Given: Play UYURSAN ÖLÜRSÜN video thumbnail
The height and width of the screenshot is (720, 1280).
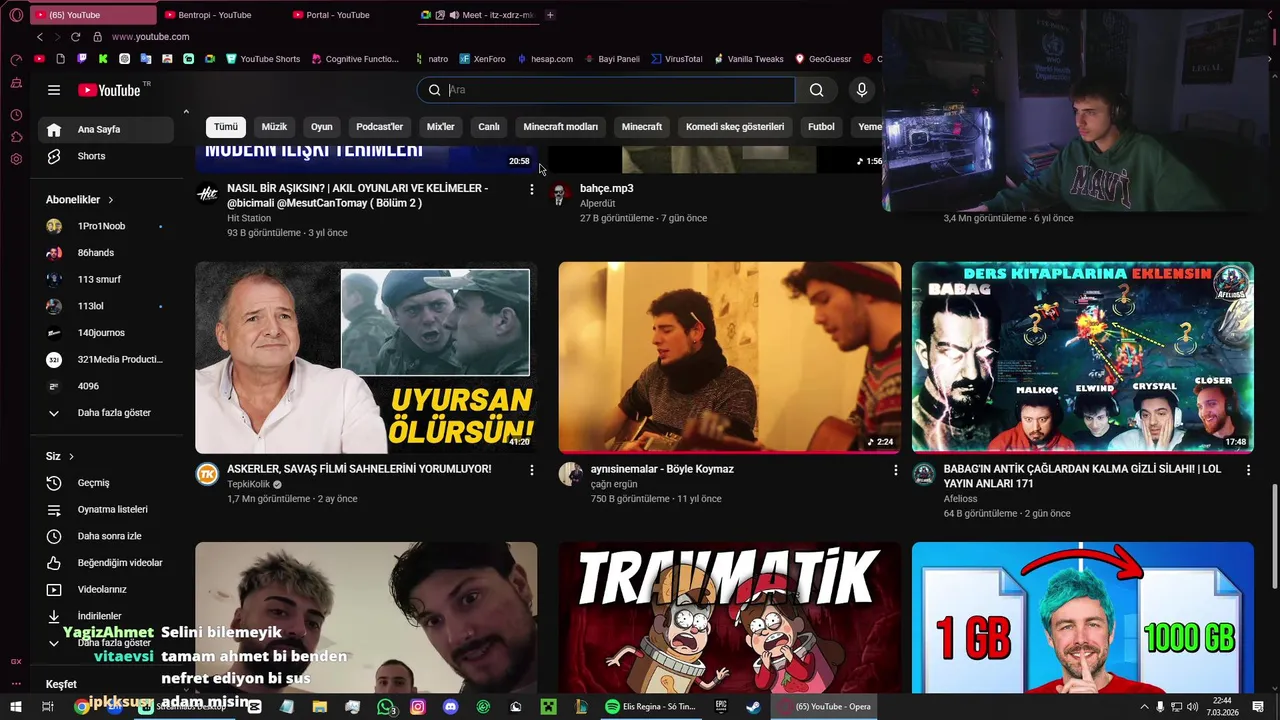Looking at the screenshot, I should 366,358.
